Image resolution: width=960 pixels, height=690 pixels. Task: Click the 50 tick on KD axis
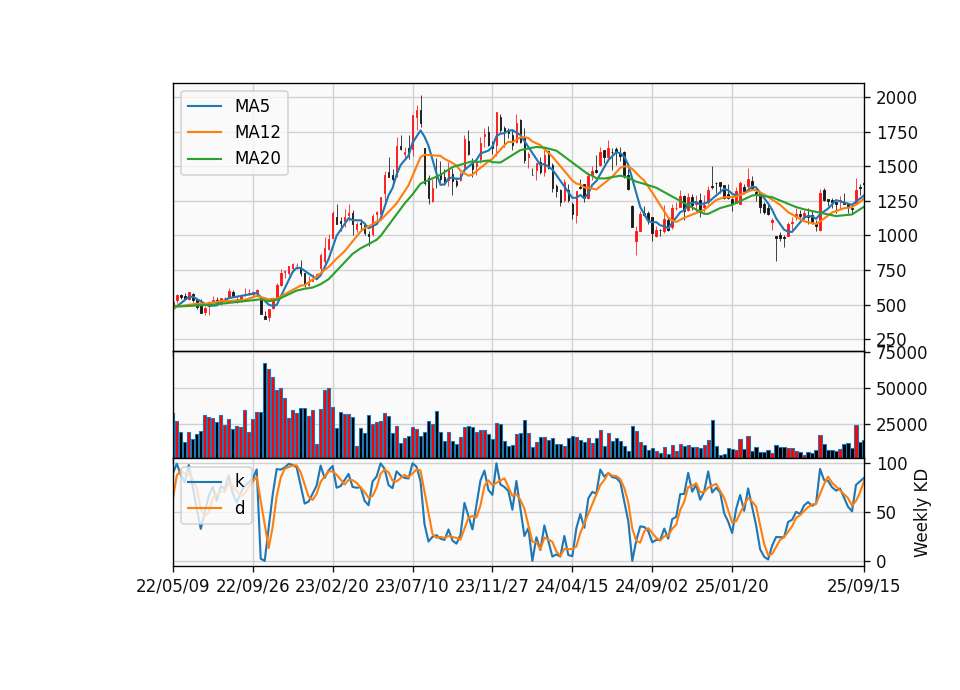tap(886, 513)
